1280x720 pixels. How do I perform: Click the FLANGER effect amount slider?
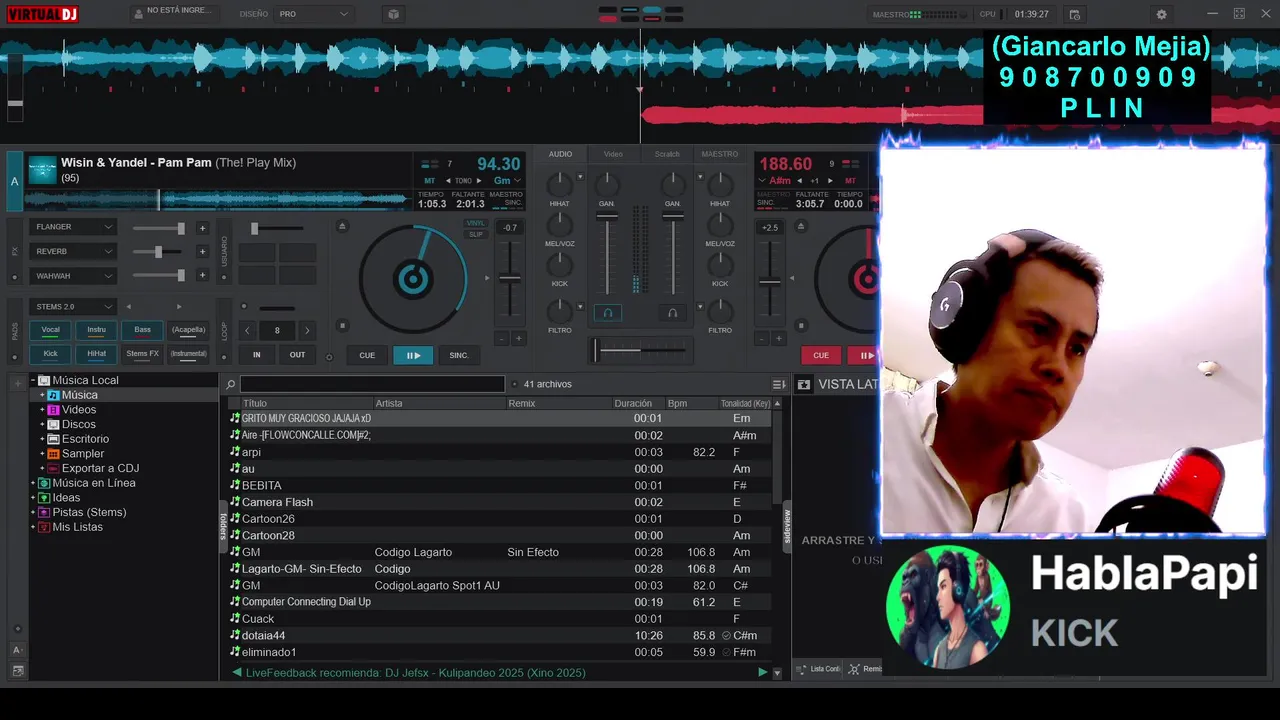click(x=159, y=228)
